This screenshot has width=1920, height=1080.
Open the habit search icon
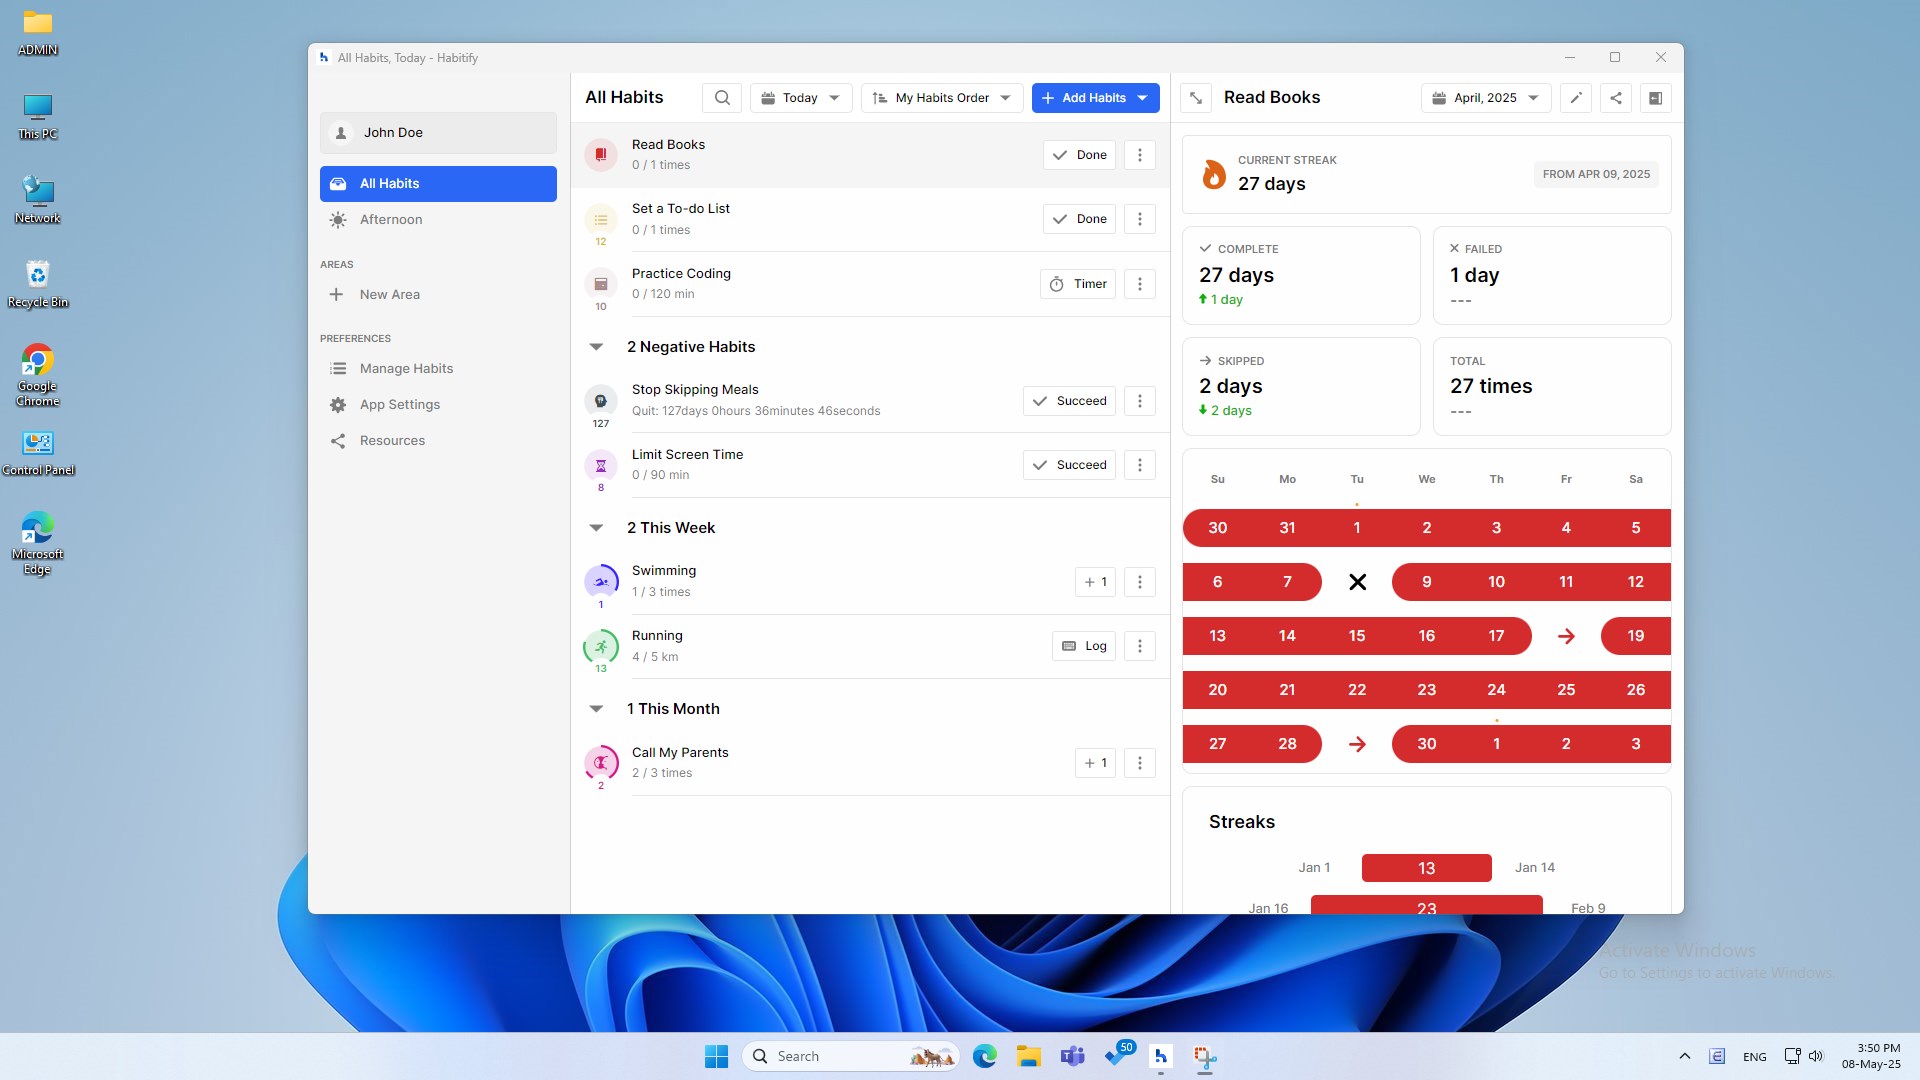pos(722,98)
